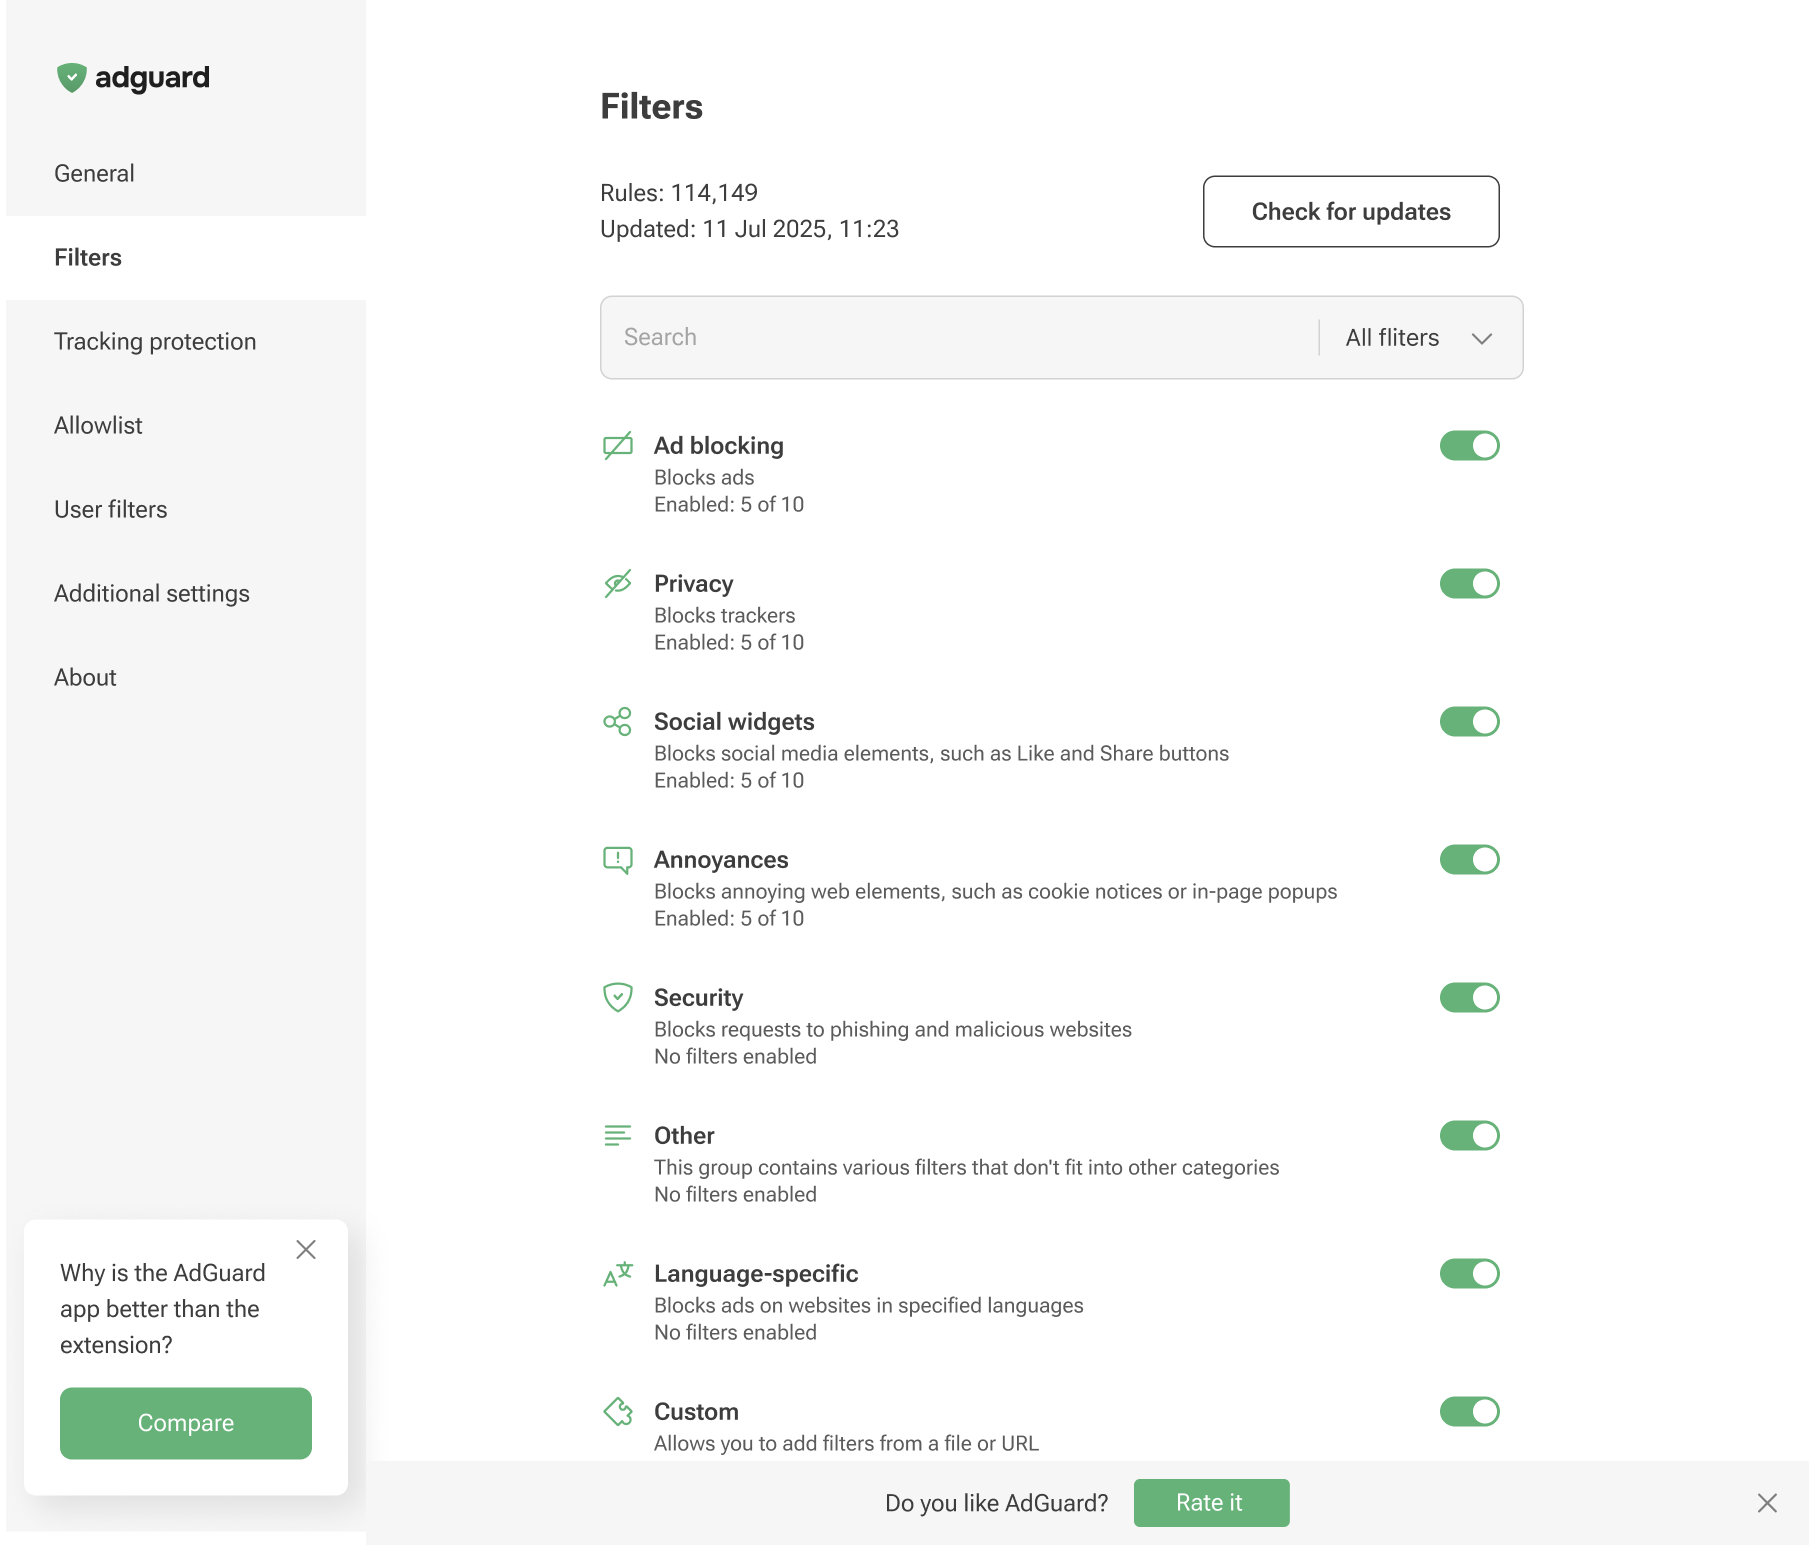The image size is (1809, 1545).
Task: Toggle the Privacy filter group
Action: pyautogui.click(x=1469, y=584)
